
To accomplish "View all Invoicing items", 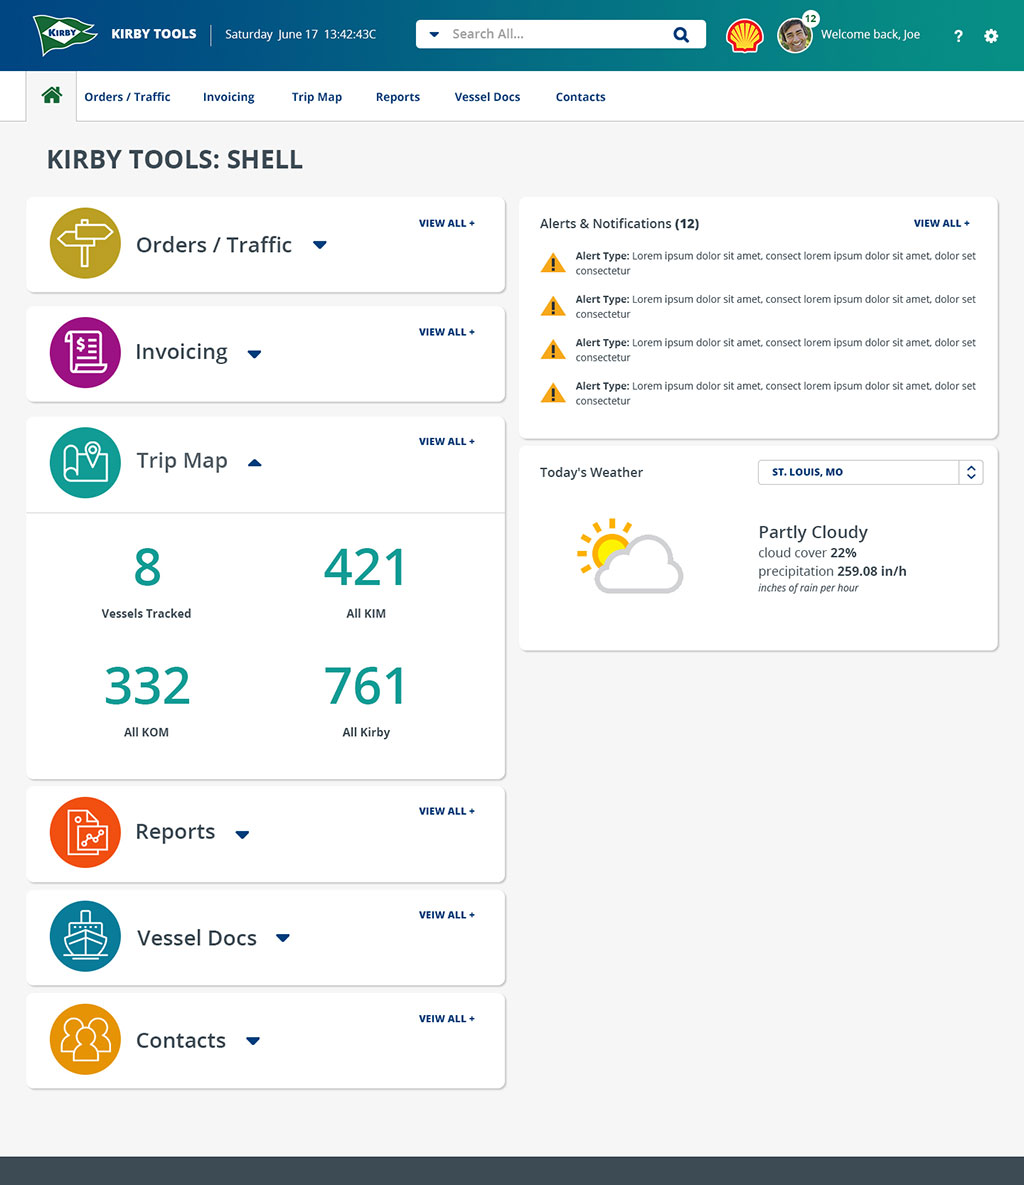I will click(x=447, y=332).
